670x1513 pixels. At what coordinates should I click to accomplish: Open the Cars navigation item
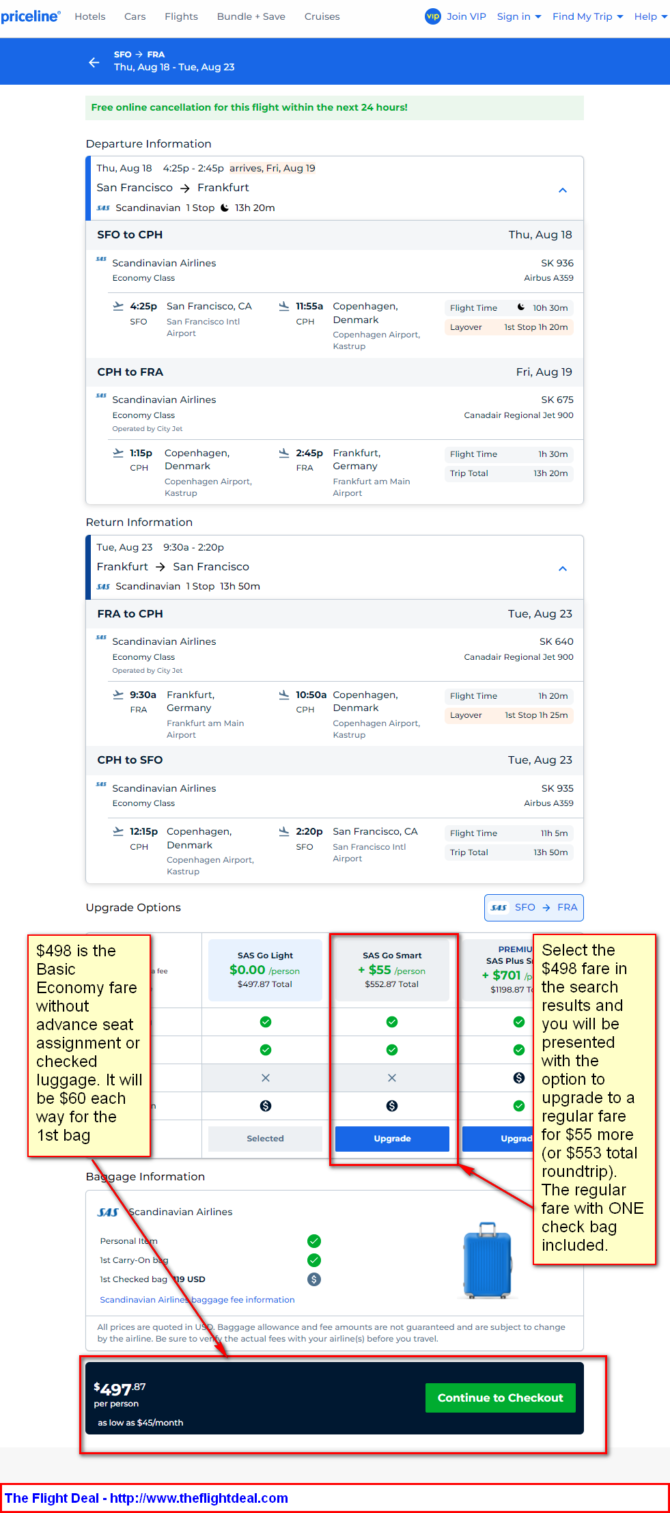[135, 16]
